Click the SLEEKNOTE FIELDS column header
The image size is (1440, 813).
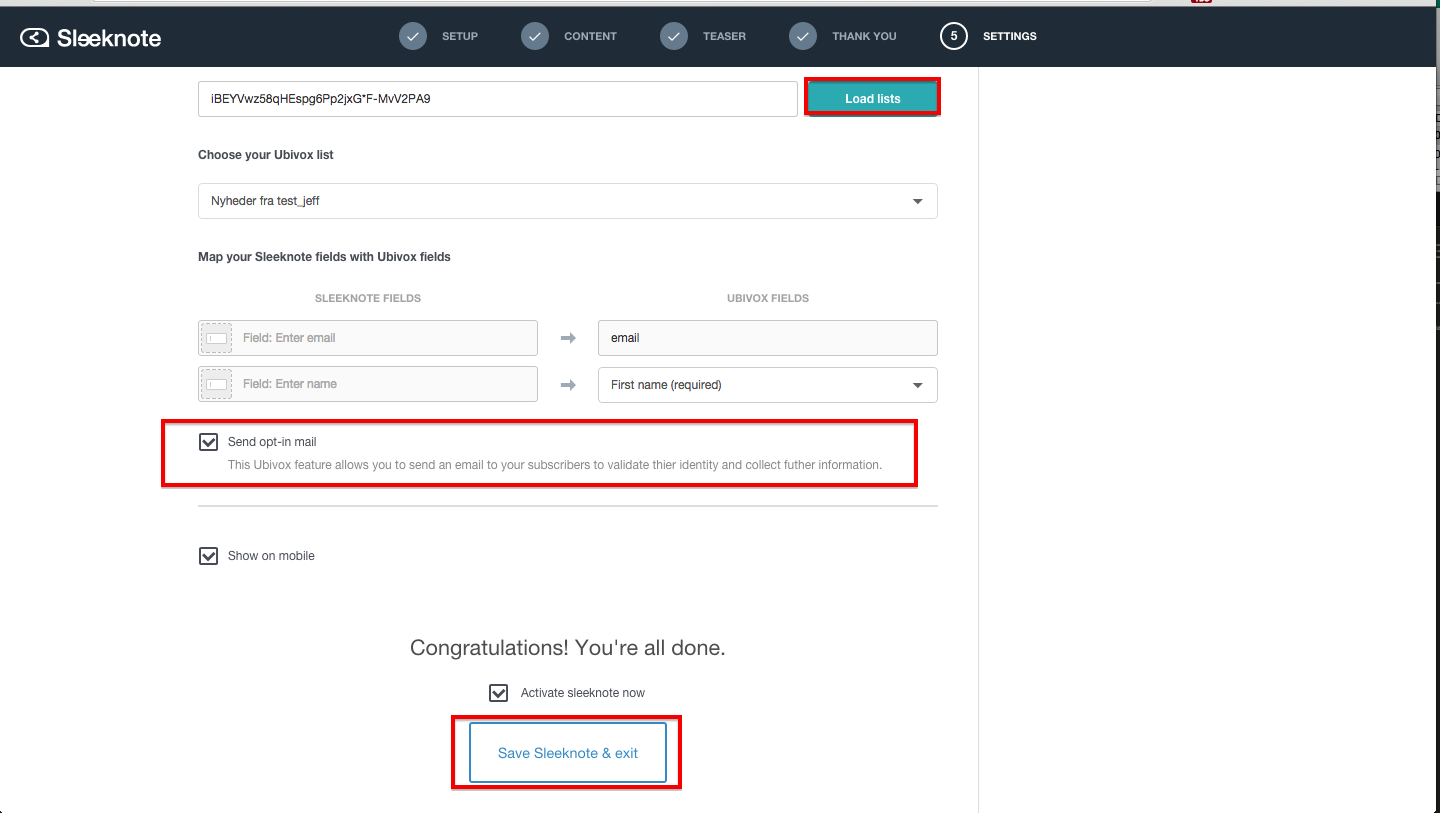click(x=368, y=298)
